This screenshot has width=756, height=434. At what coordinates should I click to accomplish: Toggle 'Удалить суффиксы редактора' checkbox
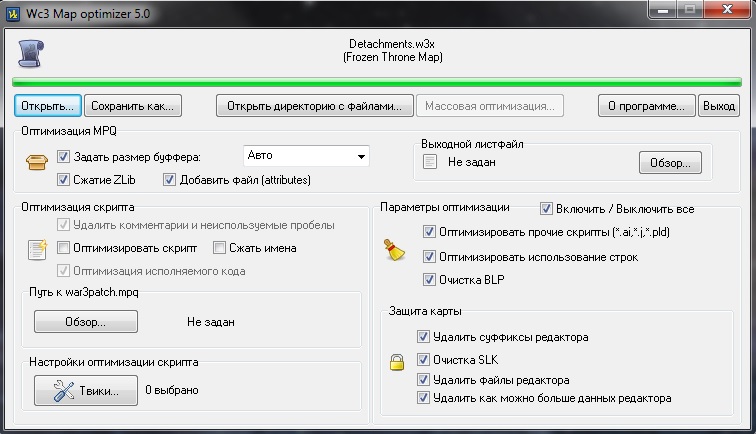tap(423, 337)
